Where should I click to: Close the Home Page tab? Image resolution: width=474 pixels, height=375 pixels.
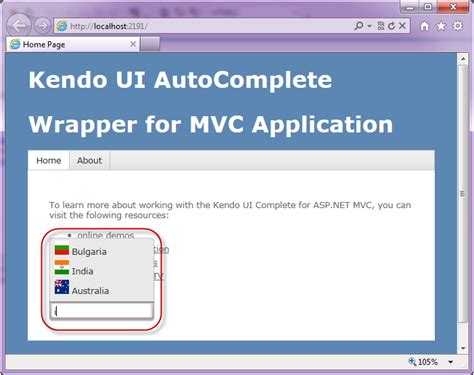click(x=133, y=44)
